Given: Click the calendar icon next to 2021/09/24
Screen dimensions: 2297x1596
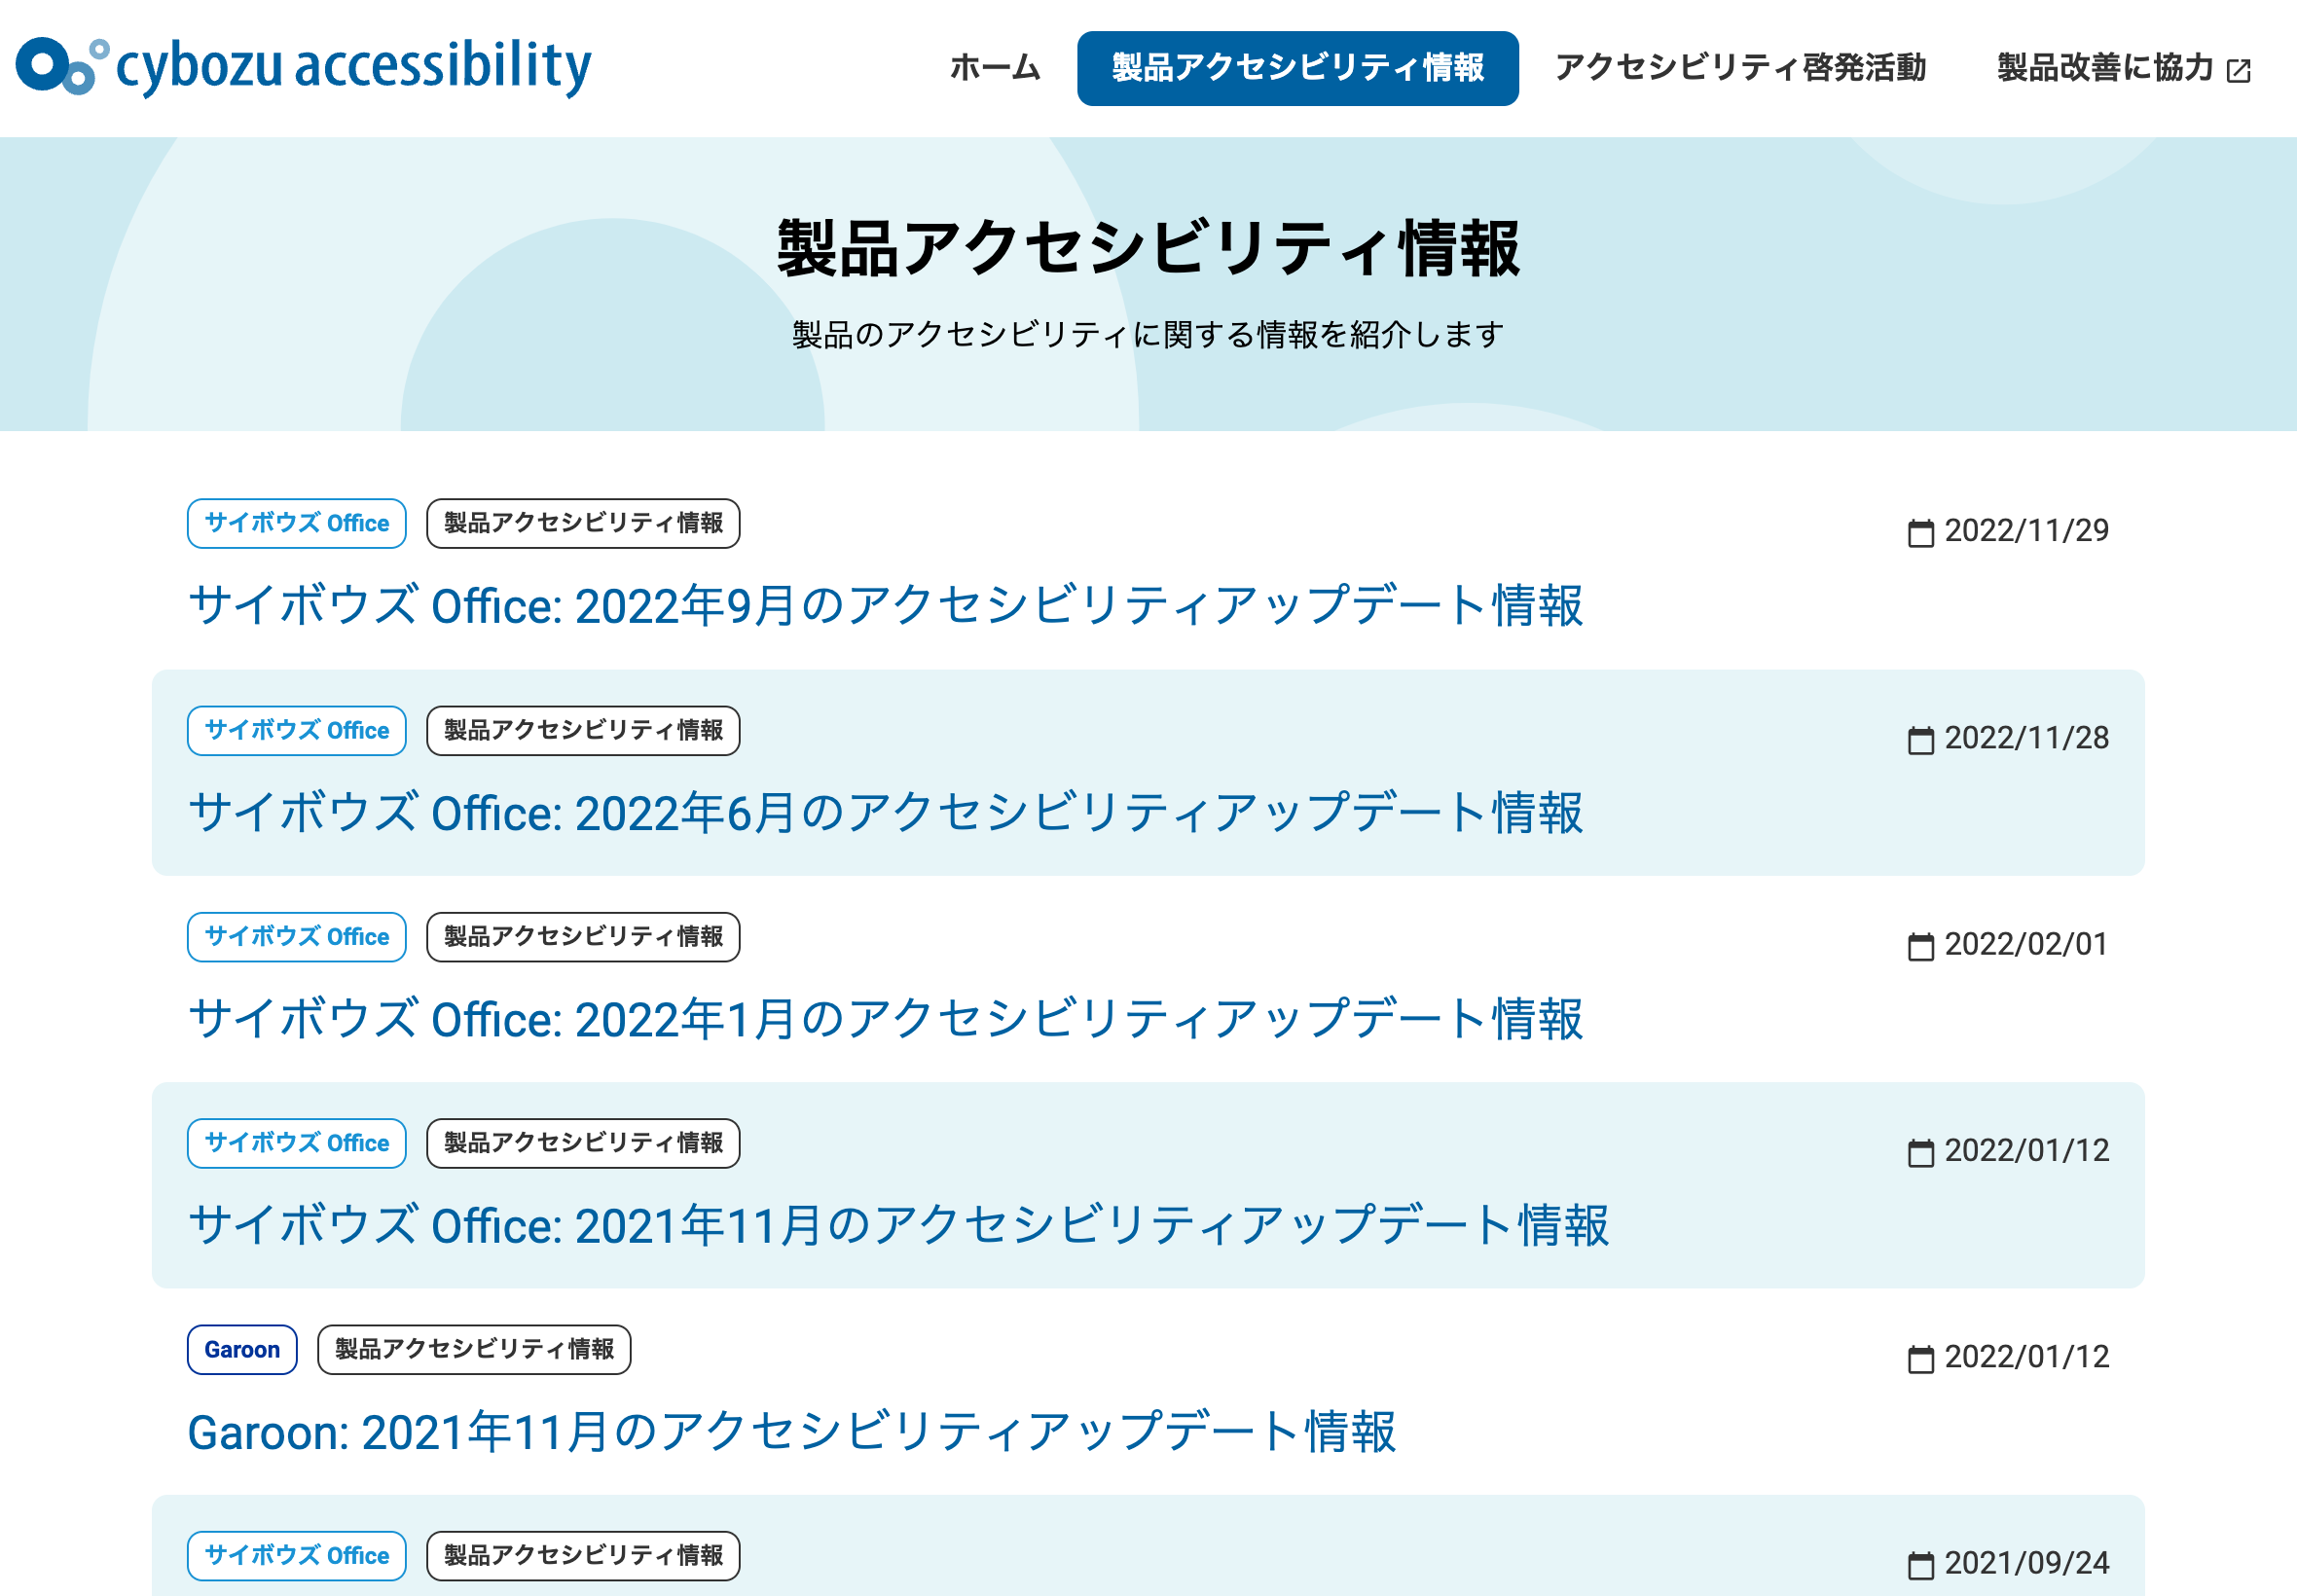Looking at the screenshot, I should [x=1920, y=1565].
